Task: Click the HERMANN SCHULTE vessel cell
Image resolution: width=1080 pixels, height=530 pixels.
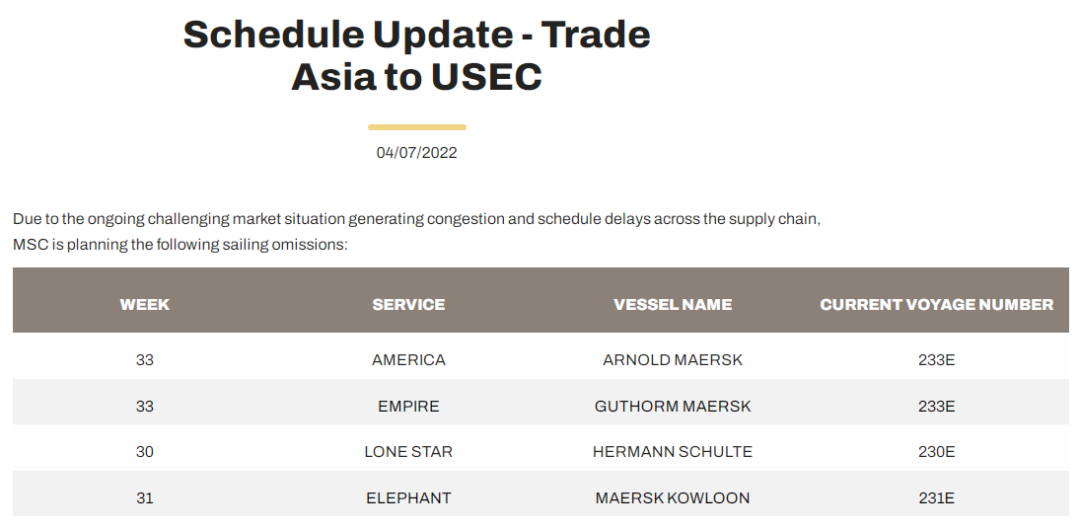Action: point(672,452)
